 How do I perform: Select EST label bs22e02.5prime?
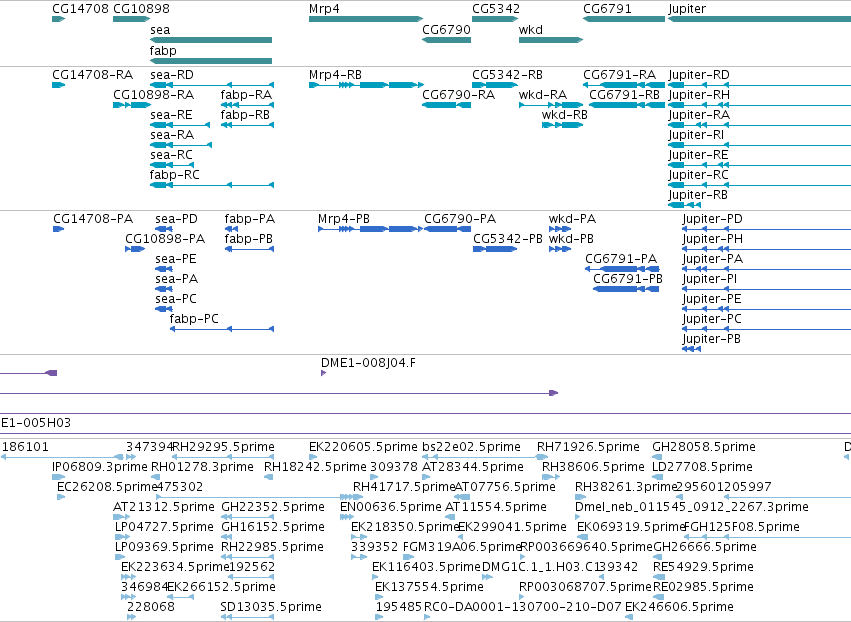click(x=471, y=447)
